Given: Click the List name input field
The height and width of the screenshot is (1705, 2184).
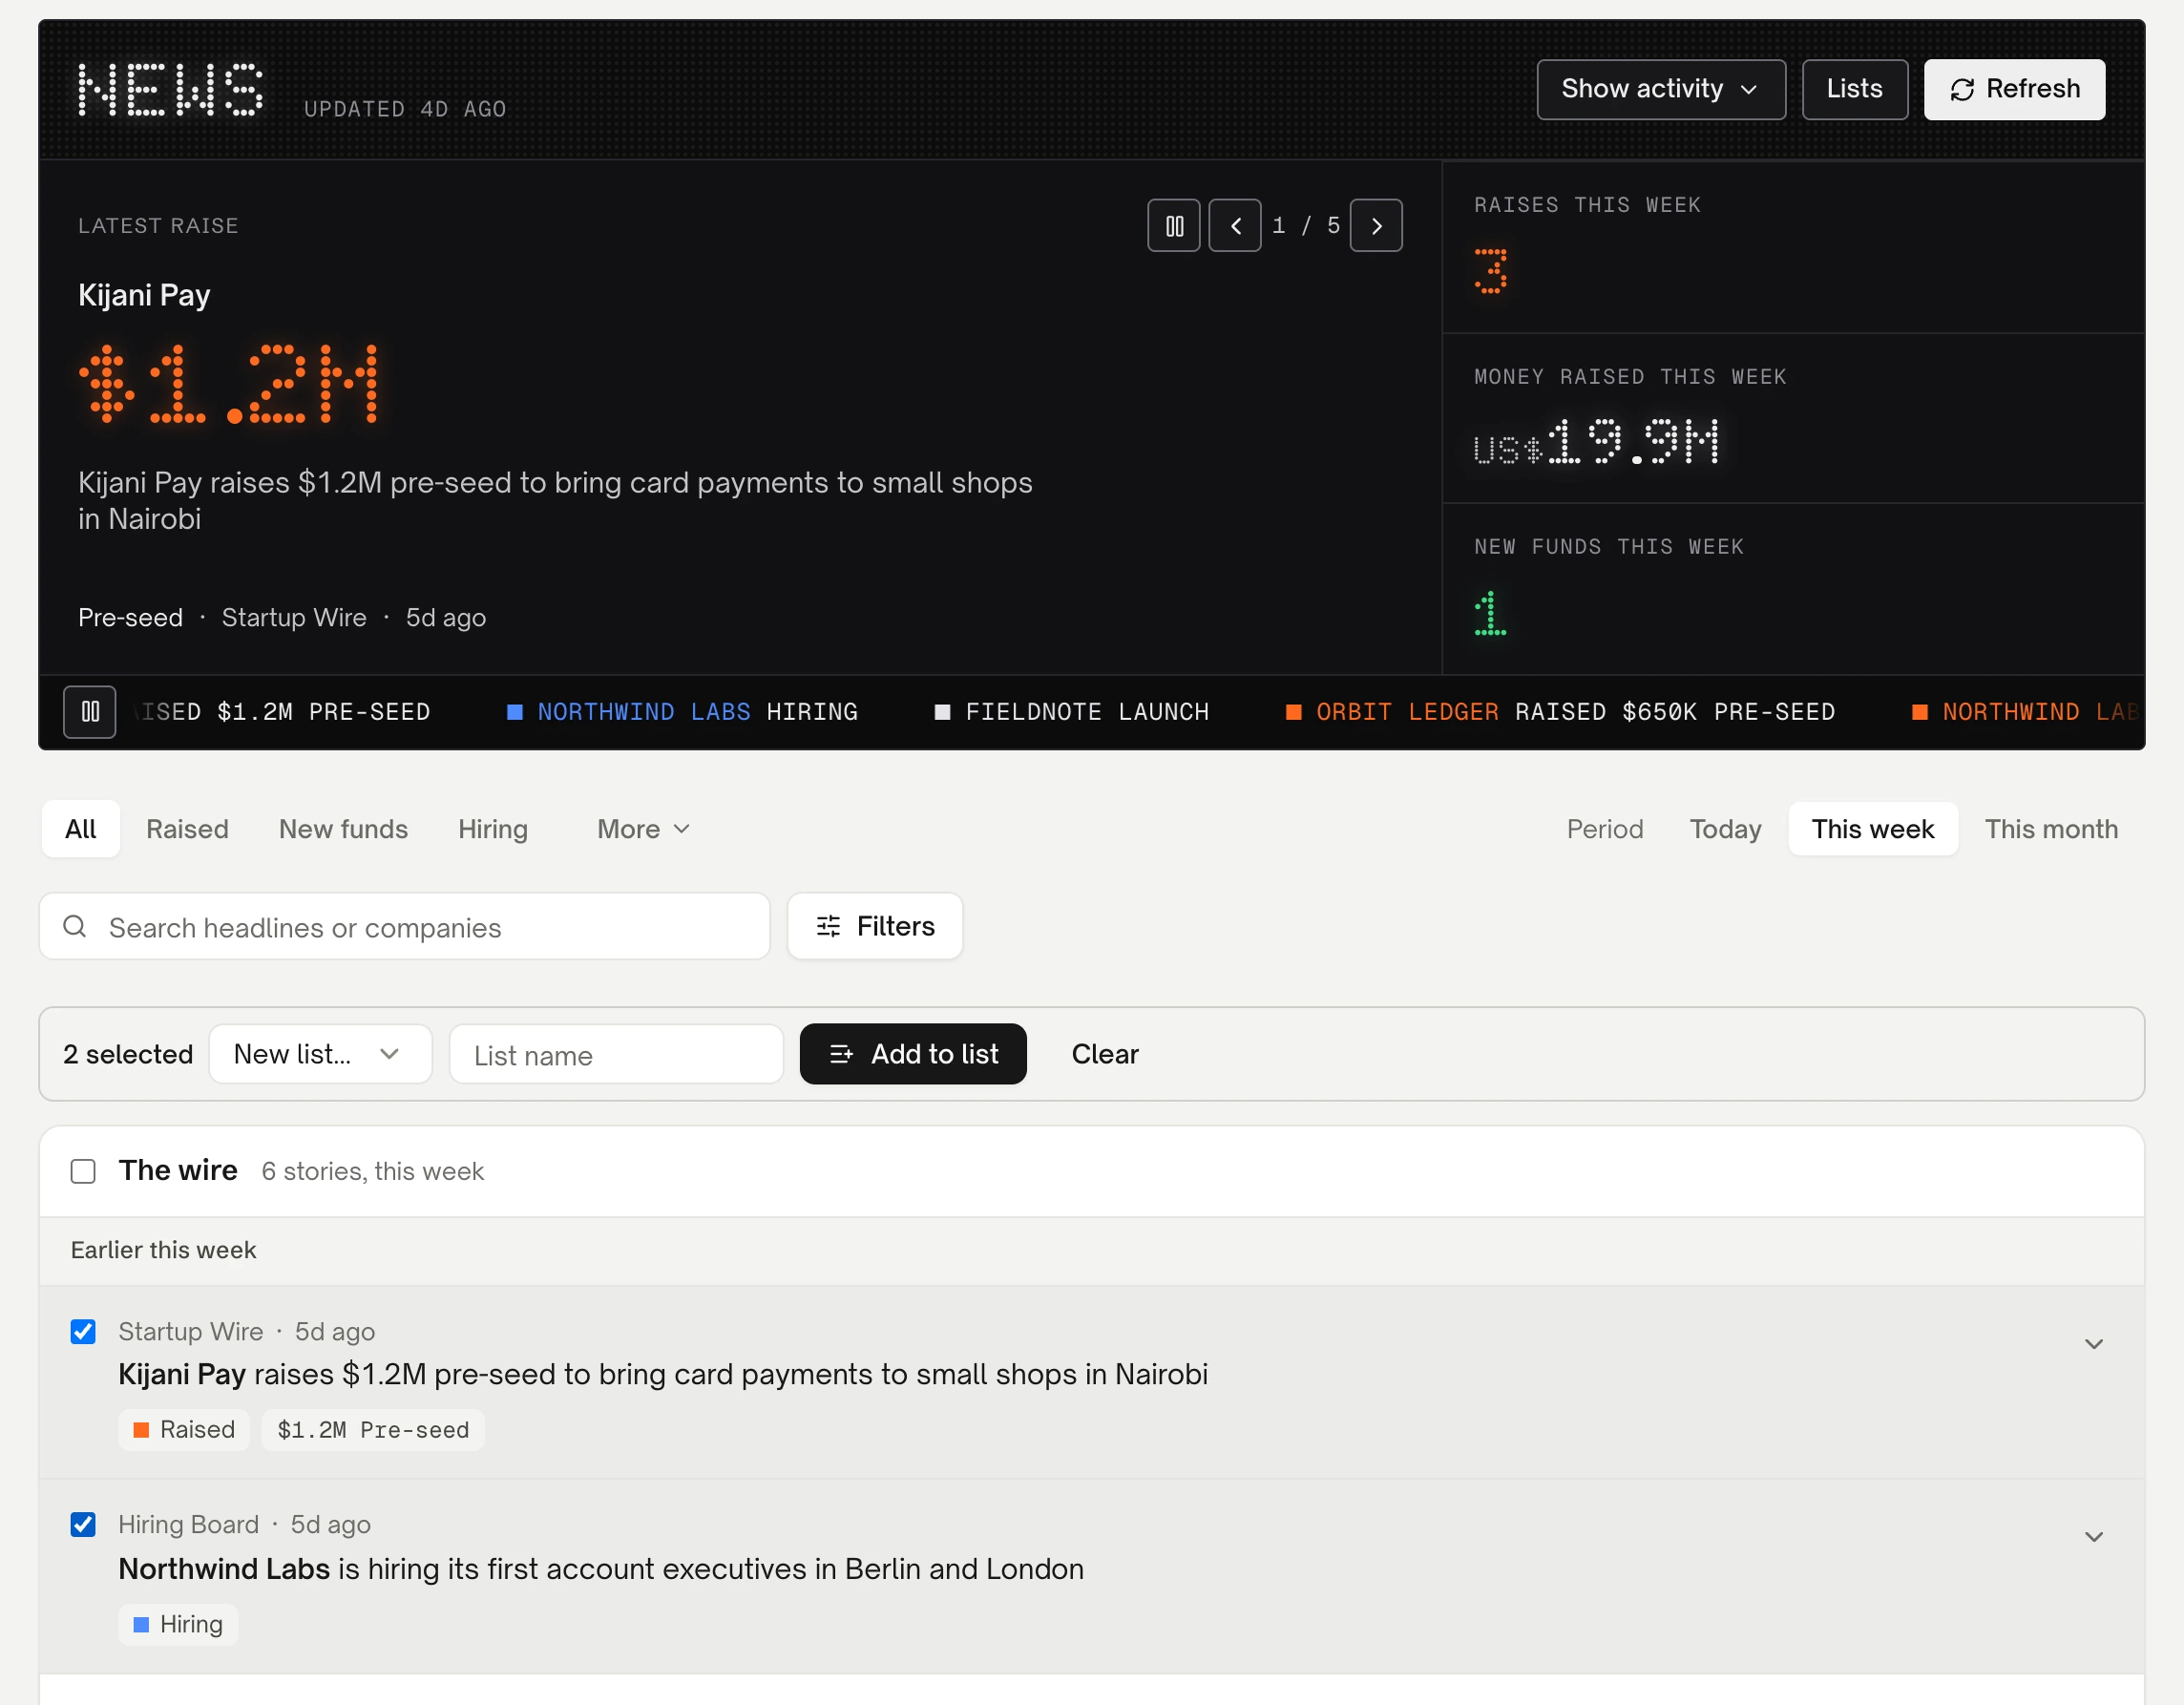Looking at the screenshot, I should pos(616,1054).
